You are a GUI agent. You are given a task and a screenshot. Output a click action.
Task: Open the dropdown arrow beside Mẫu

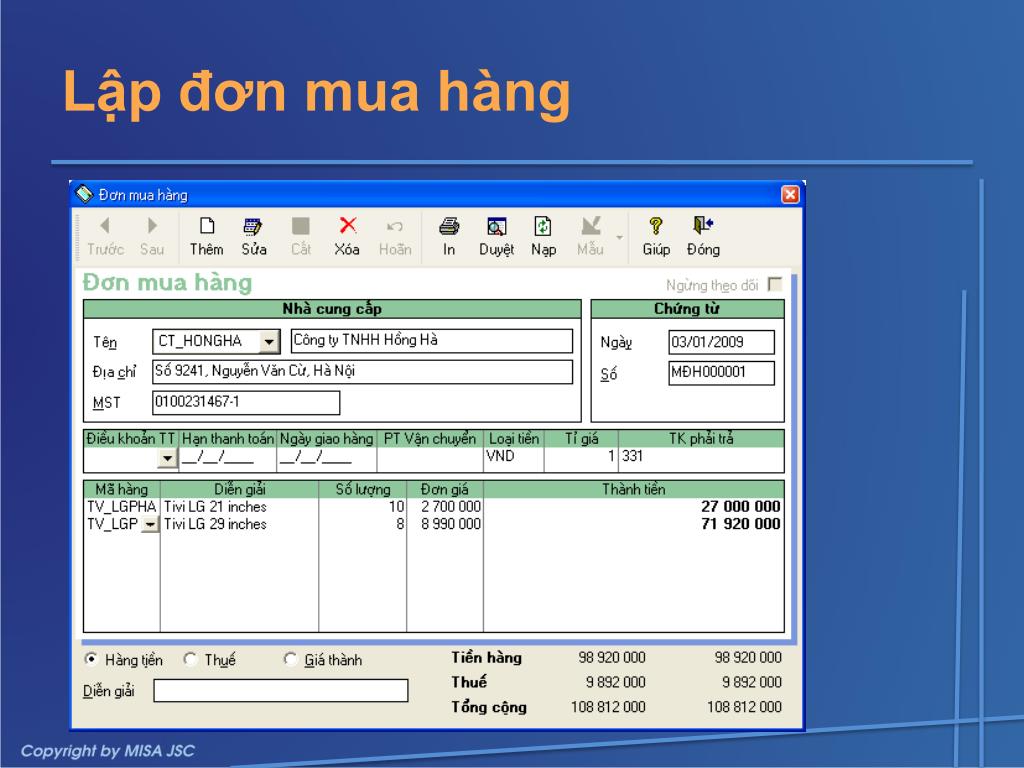point(619,237)
